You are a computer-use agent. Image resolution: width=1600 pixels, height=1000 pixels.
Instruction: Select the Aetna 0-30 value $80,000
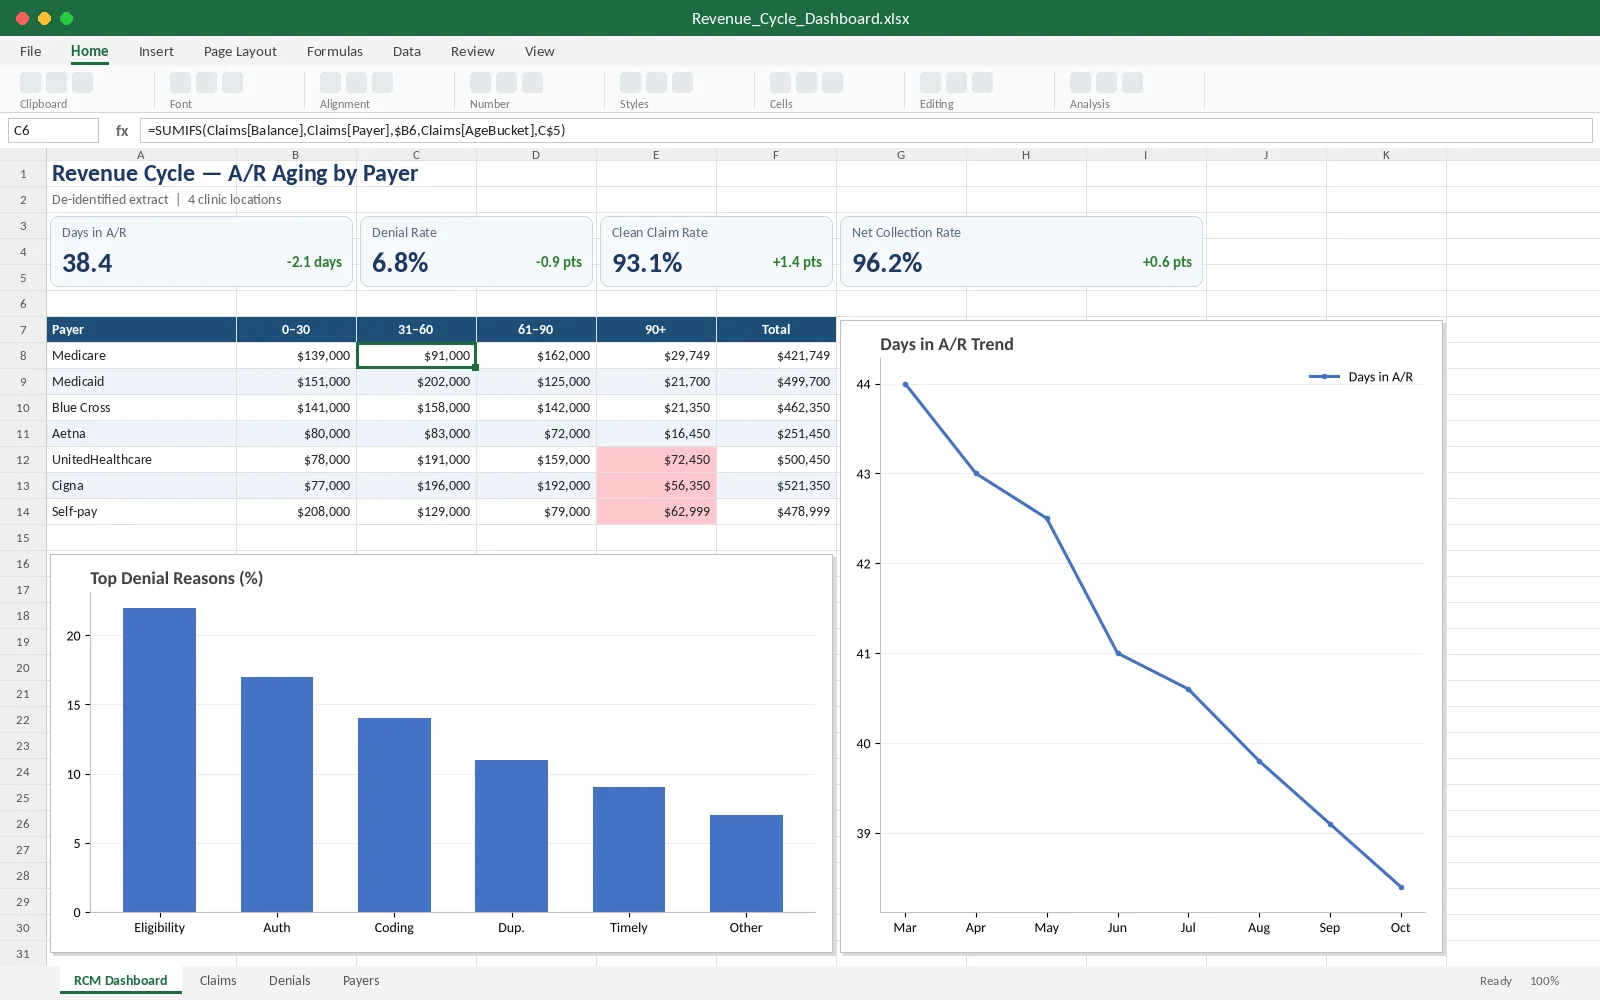point(296,433)
